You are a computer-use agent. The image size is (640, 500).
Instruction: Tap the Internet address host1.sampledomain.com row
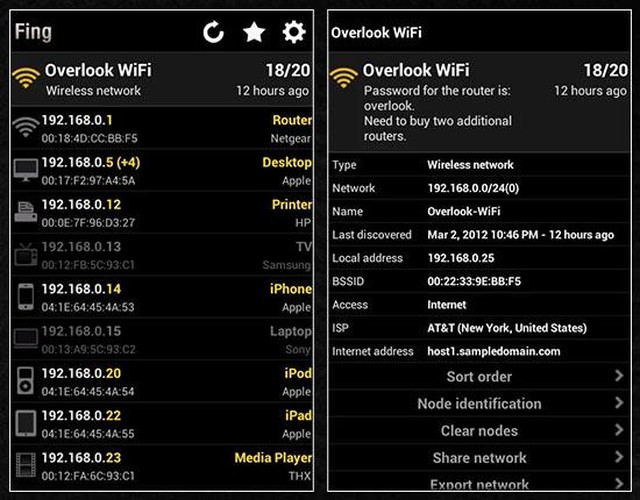[479, 351]
